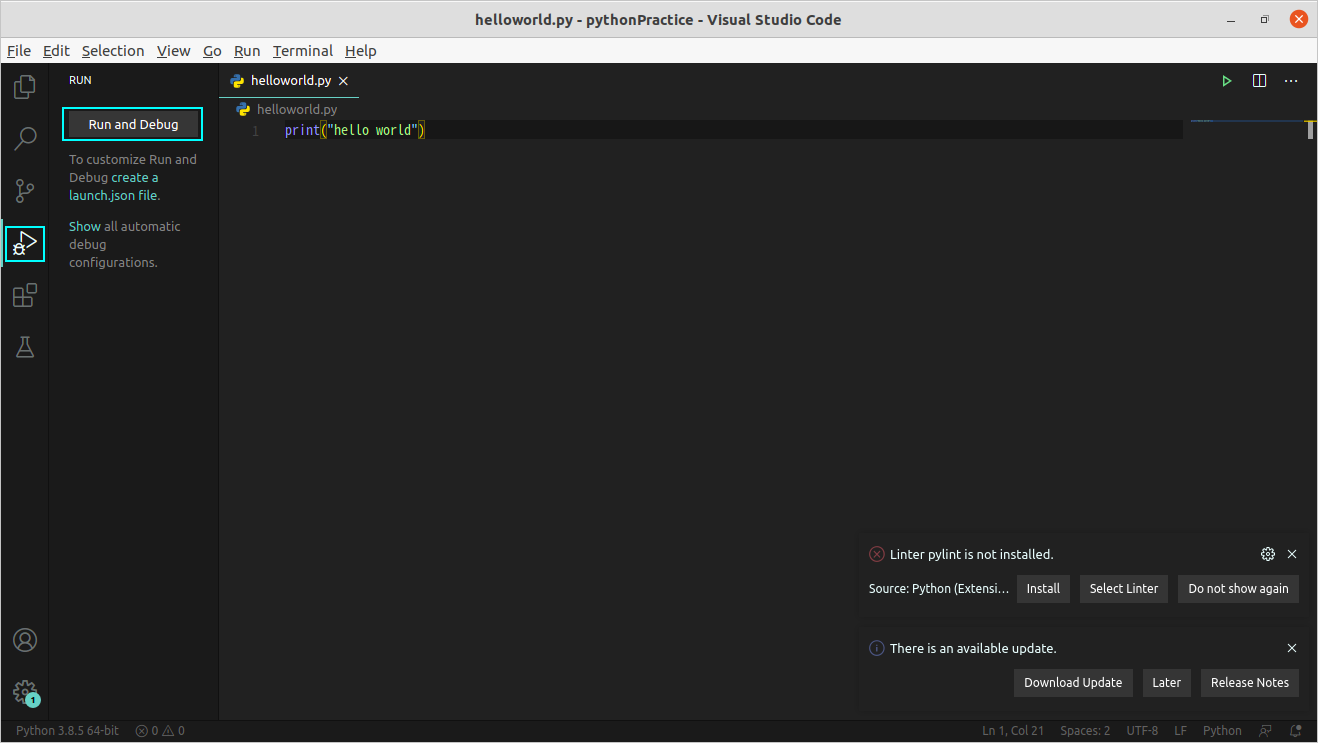Open the Release Notes button

pyautogui.click(x=1250, y=683)
